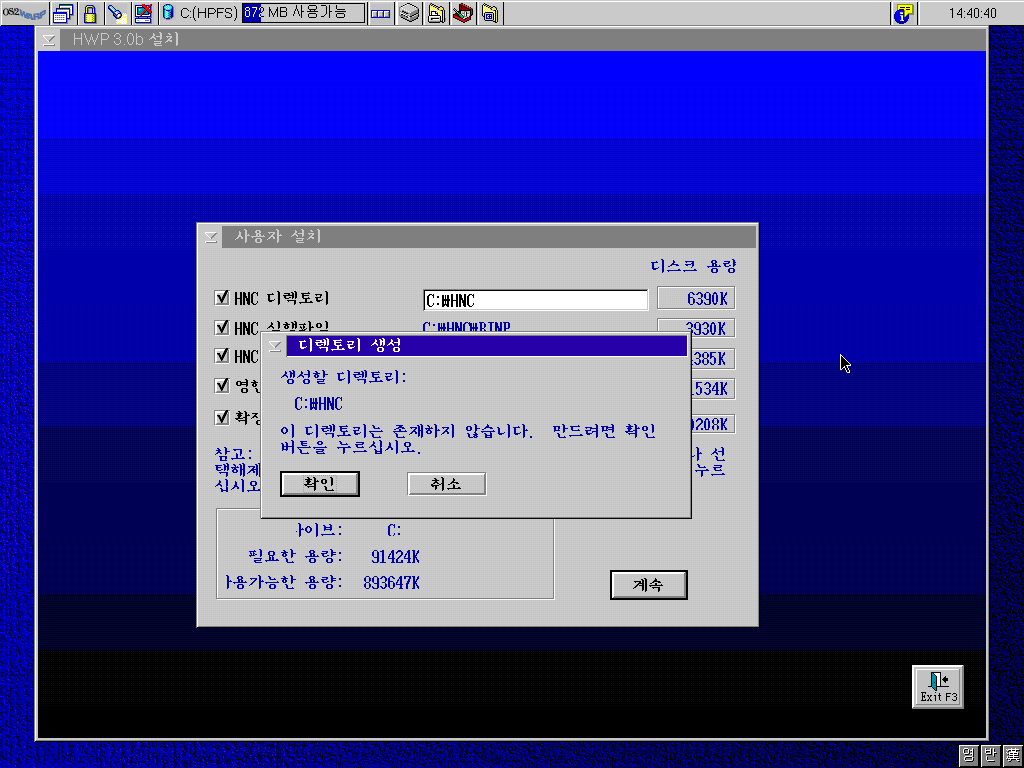Viewport: 1024px width, 768px height.
Task: Click the 3930K disk size value
Action: click(705, 328)
